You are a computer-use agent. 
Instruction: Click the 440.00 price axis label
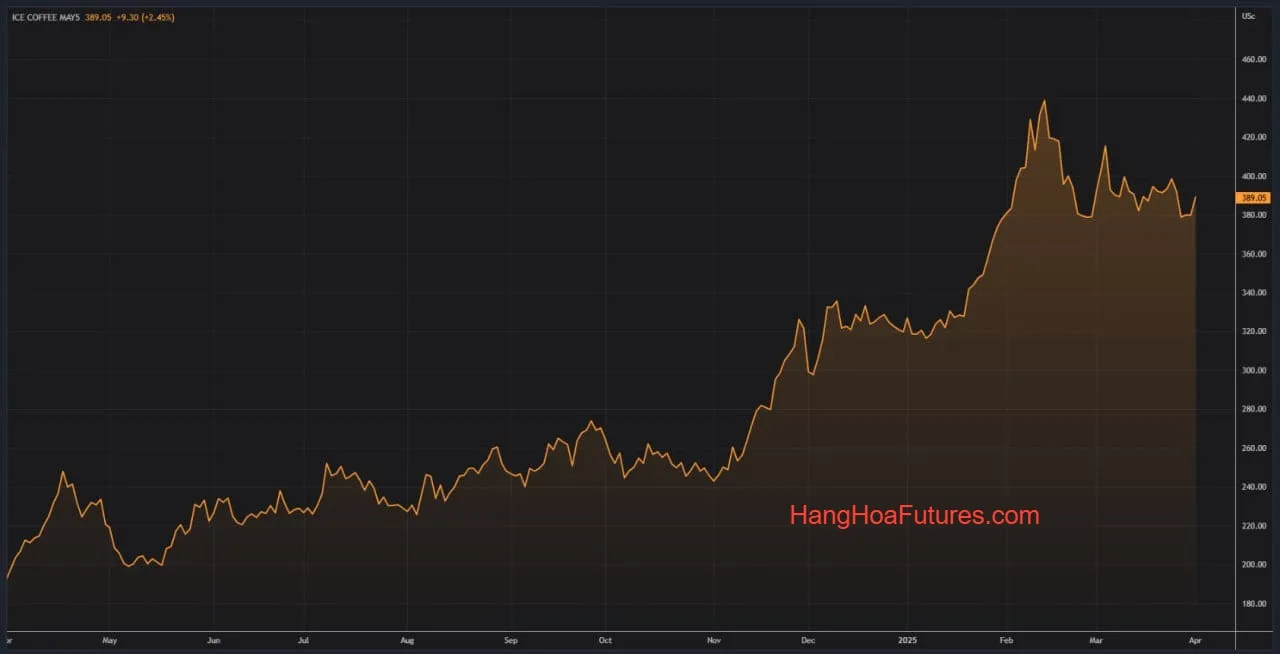pyautogui.click(x=1254, y=99)
